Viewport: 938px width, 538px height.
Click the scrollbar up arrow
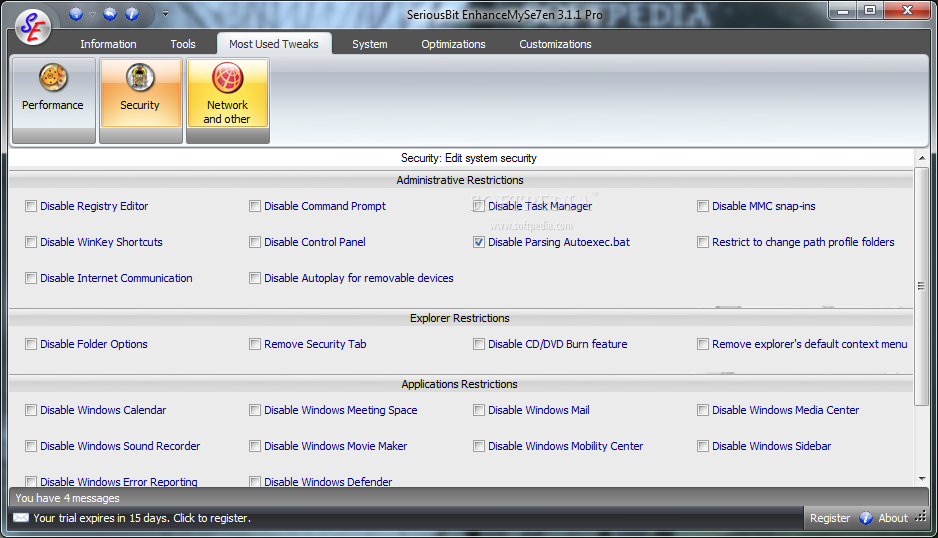click(922, 158)
